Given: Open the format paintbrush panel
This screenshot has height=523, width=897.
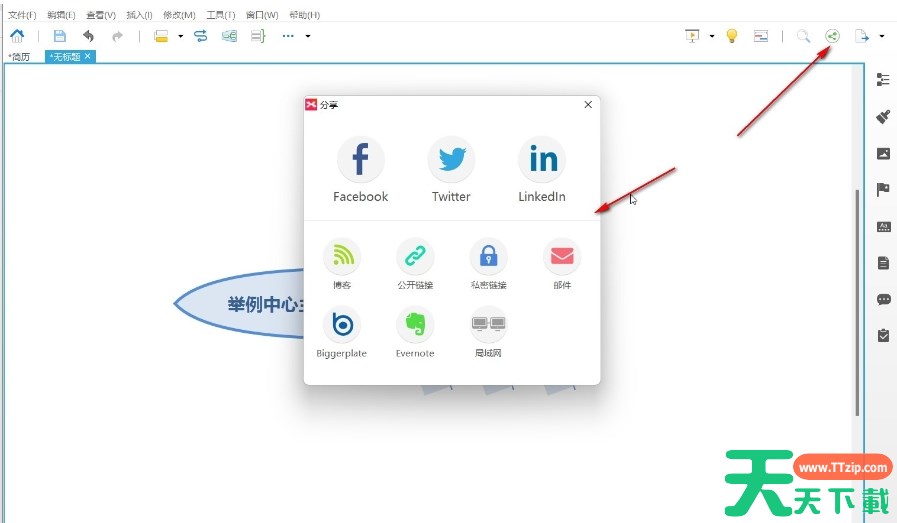Looking at the screenshot, I should [x=883, y=116].
